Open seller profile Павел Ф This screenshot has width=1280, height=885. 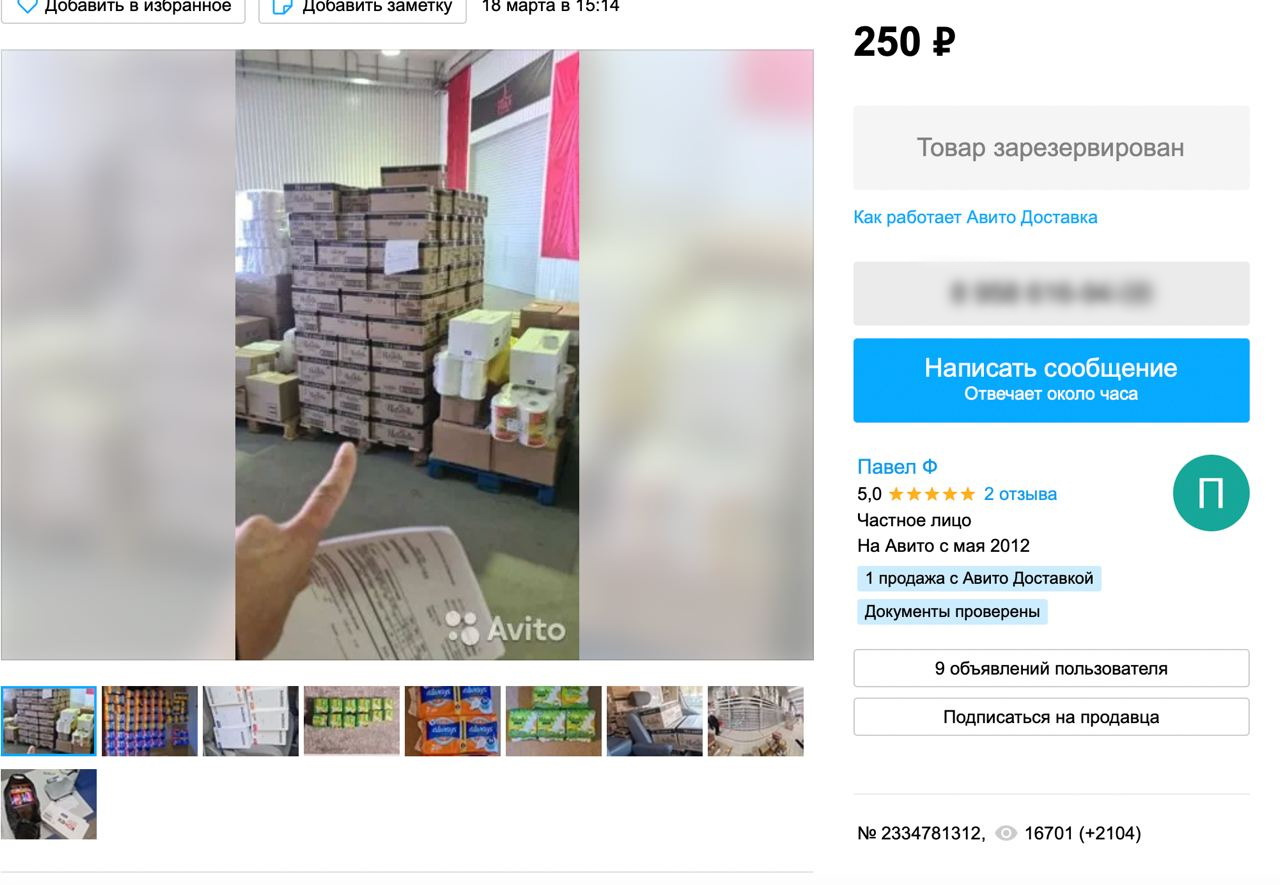coord(897,467)
